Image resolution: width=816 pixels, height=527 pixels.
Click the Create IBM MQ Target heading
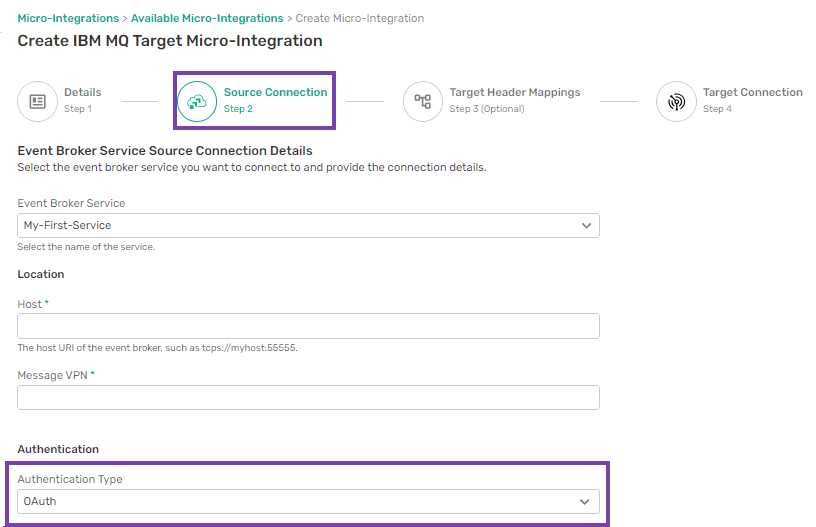tap(170, 41)
